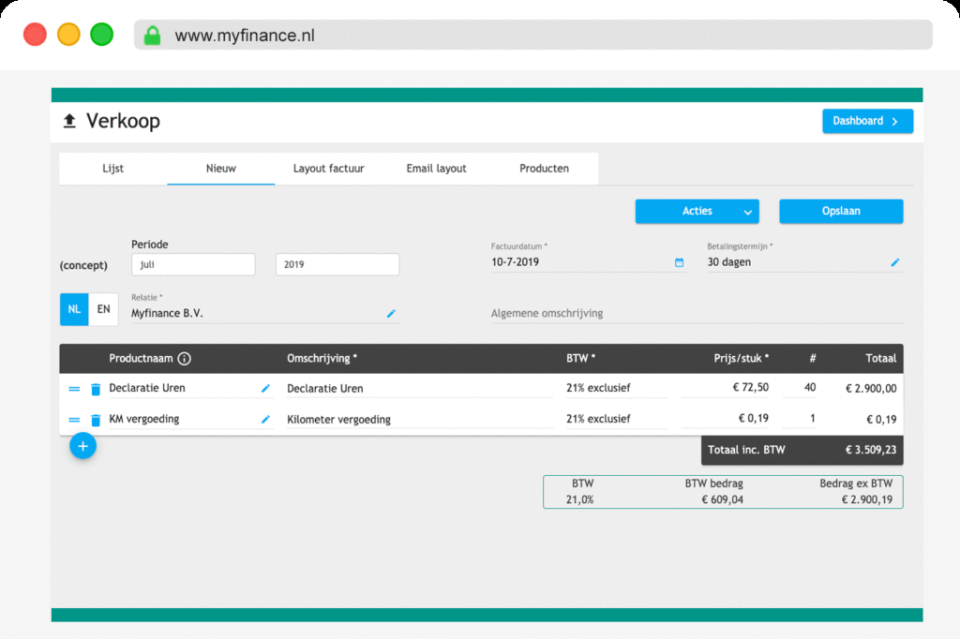Add a new product row with the plus button

[83, 446]
